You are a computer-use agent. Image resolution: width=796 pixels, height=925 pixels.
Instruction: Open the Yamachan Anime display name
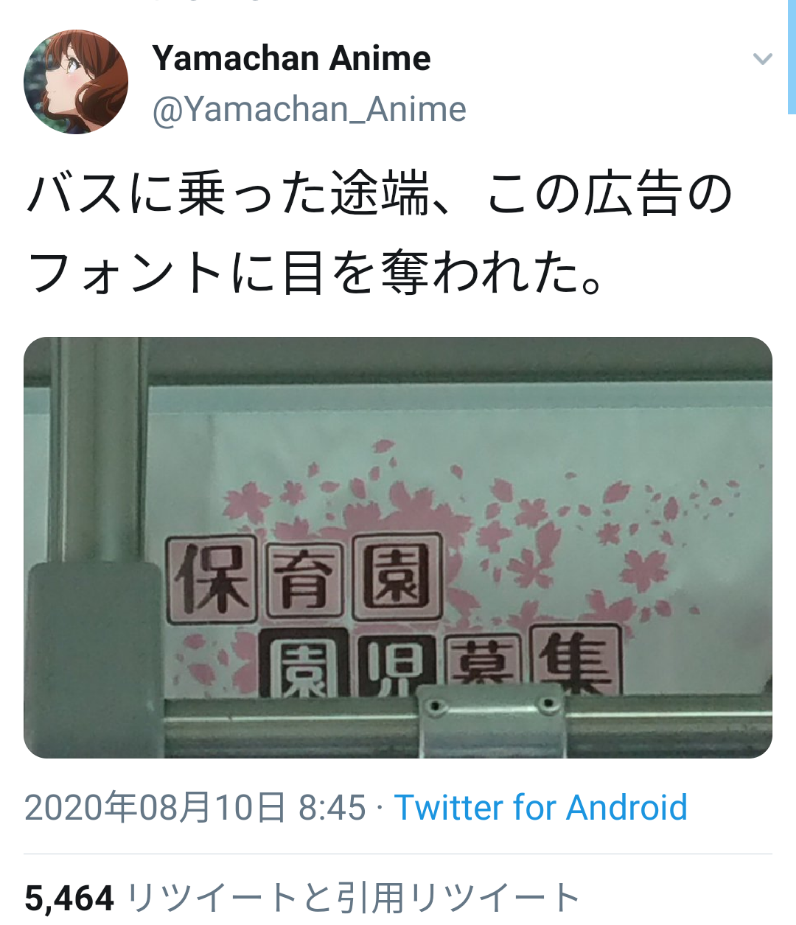point(291,58)
